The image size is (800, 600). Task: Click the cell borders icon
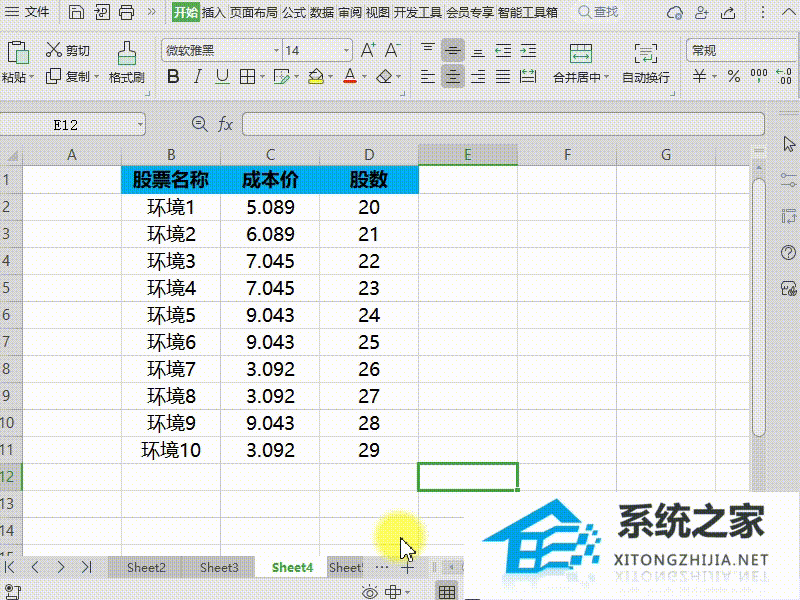click(x=247, y=77)
